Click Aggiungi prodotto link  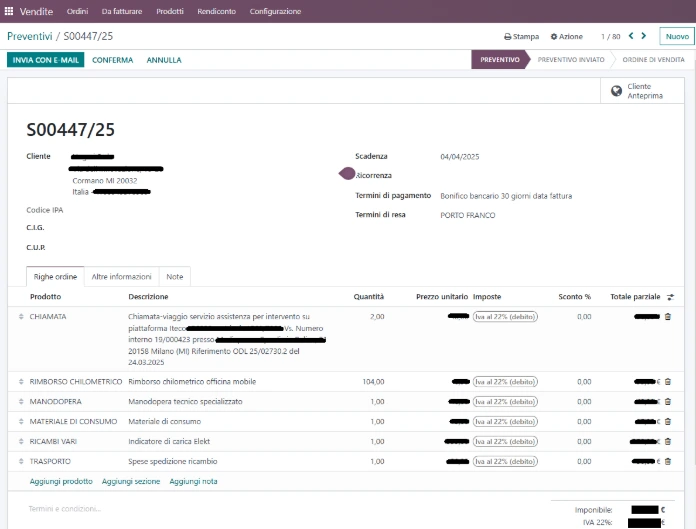[x=61, y=481]
